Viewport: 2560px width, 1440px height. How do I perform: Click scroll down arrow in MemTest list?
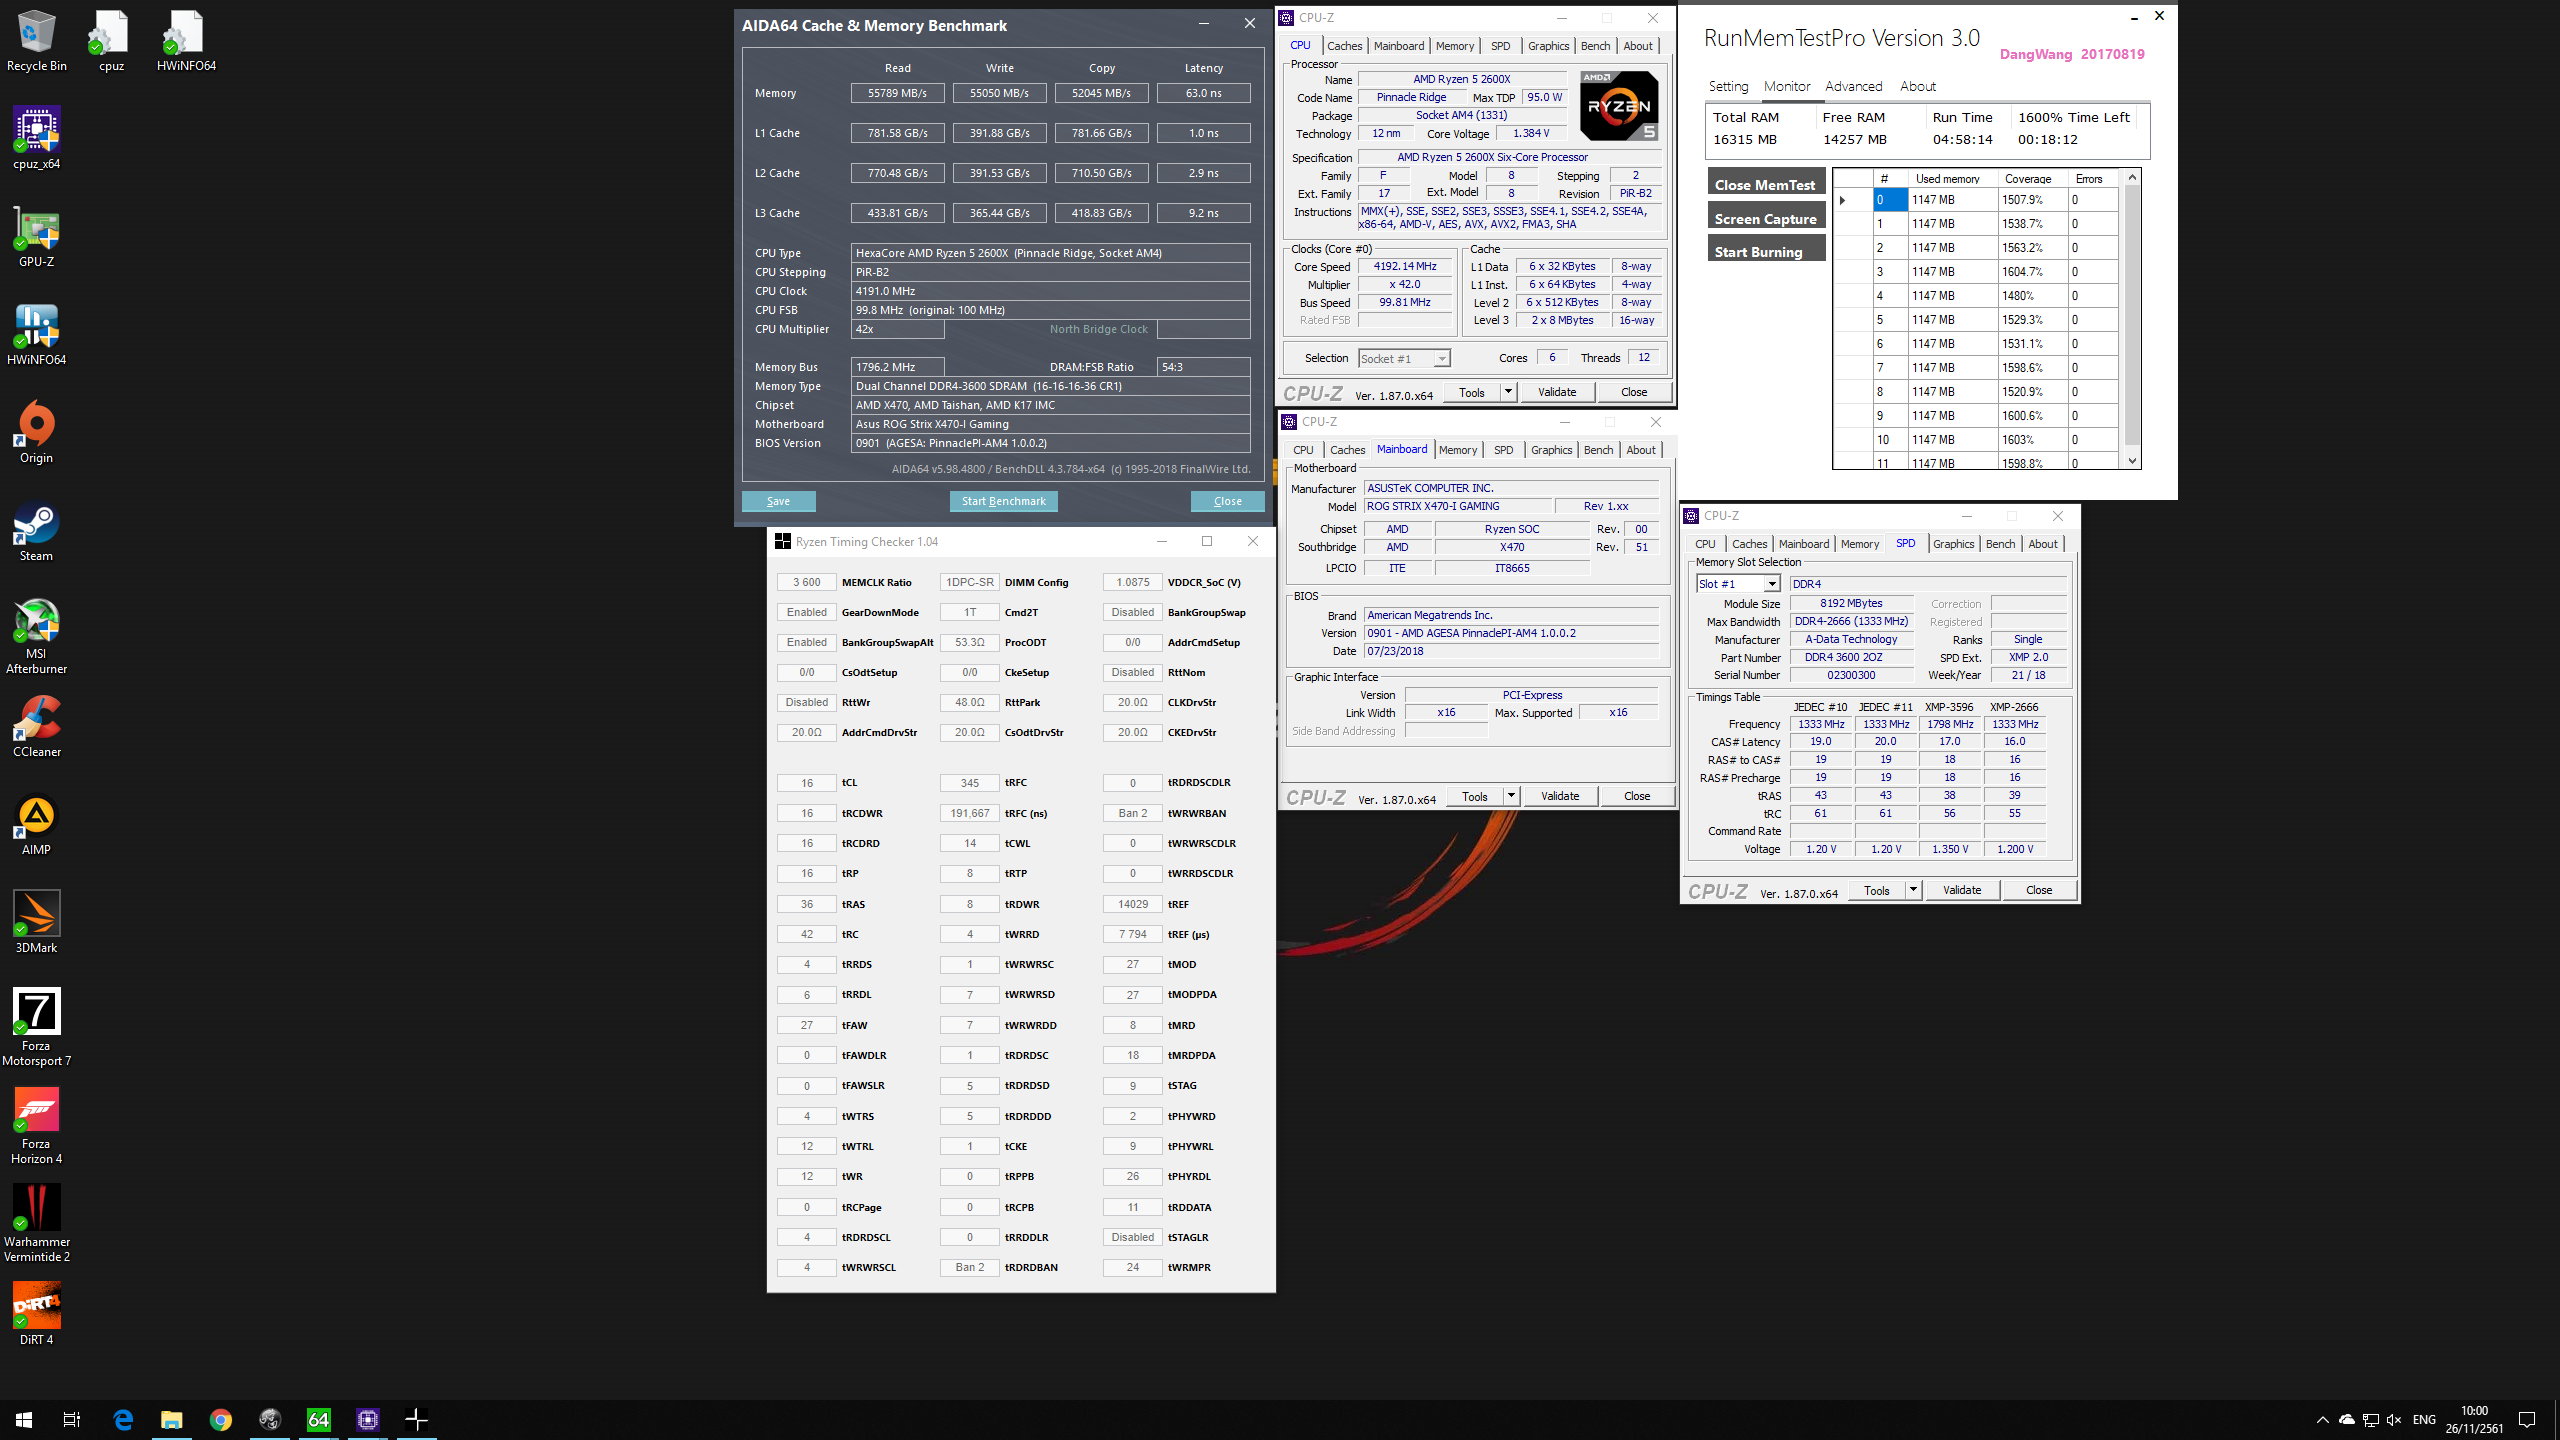tap(2132, 461)
